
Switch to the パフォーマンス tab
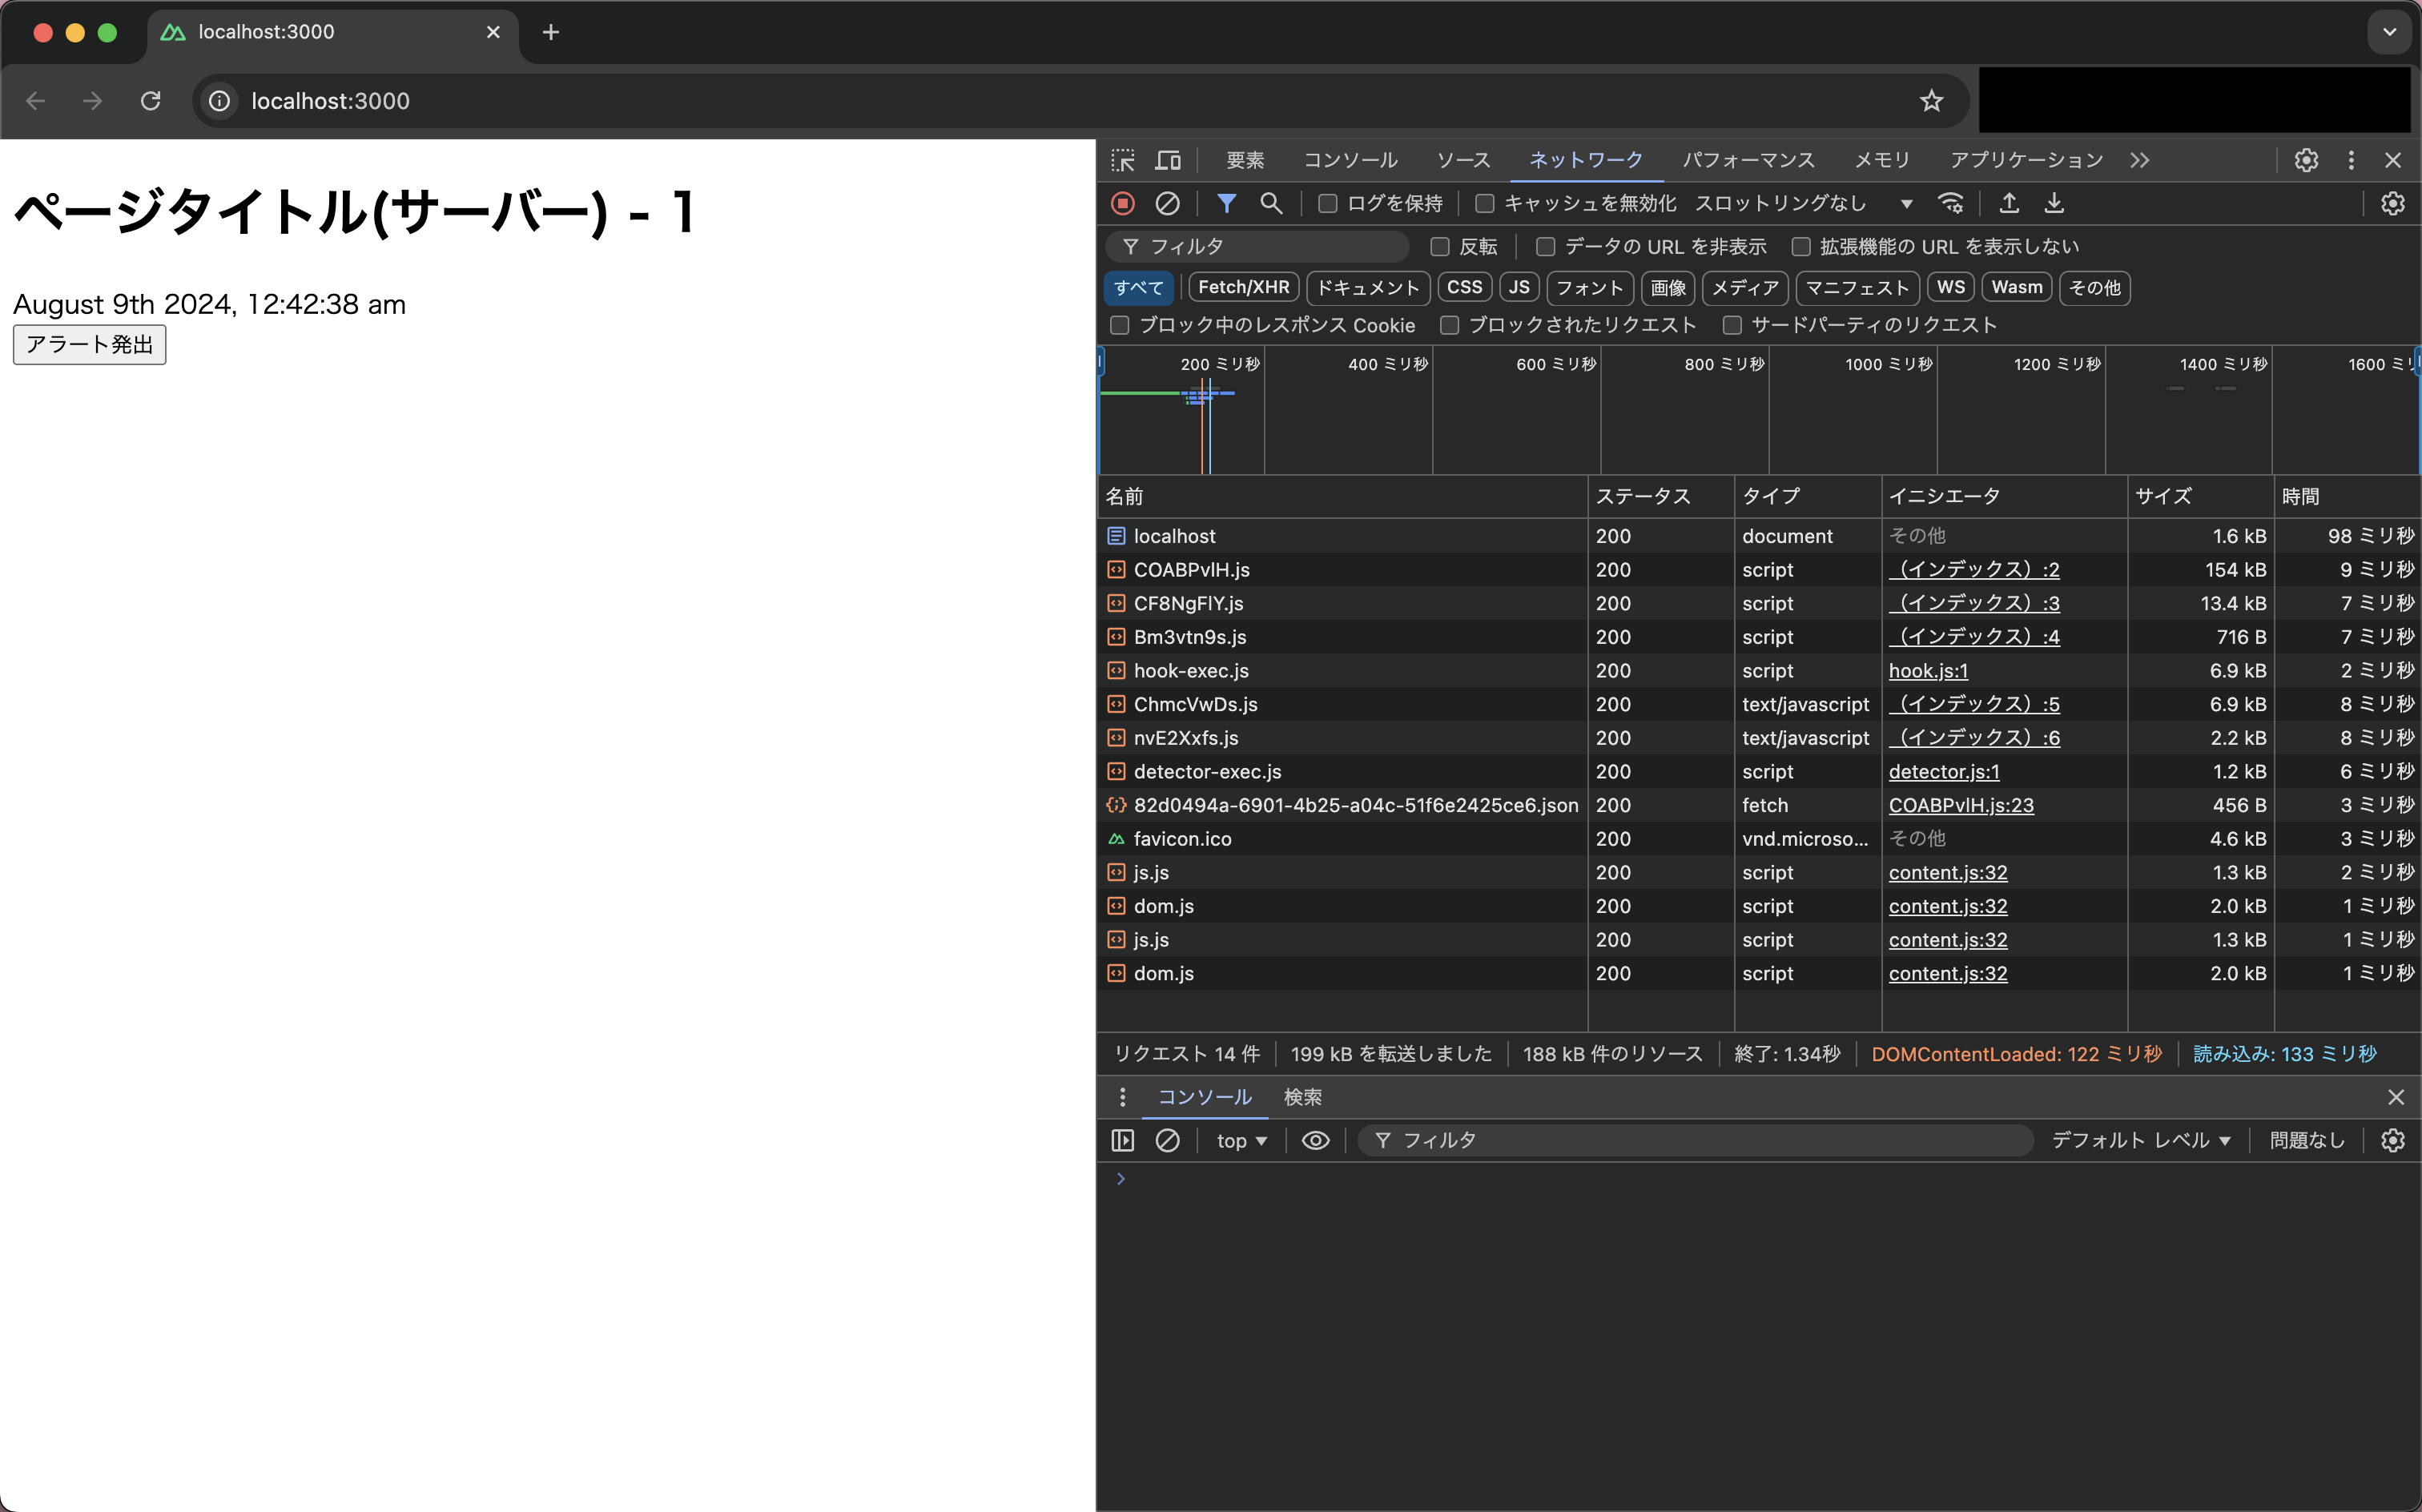pyautogui.click(x=1748, y=160)
